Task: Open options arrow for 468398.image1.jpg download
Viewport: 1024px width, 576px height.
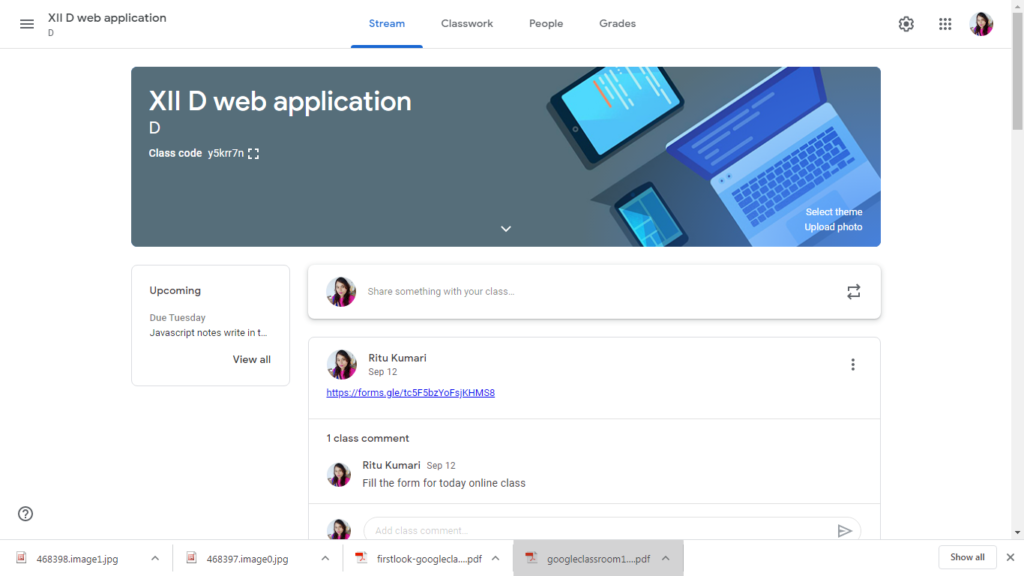Action: pyautogui.click(x=155, y=558)
